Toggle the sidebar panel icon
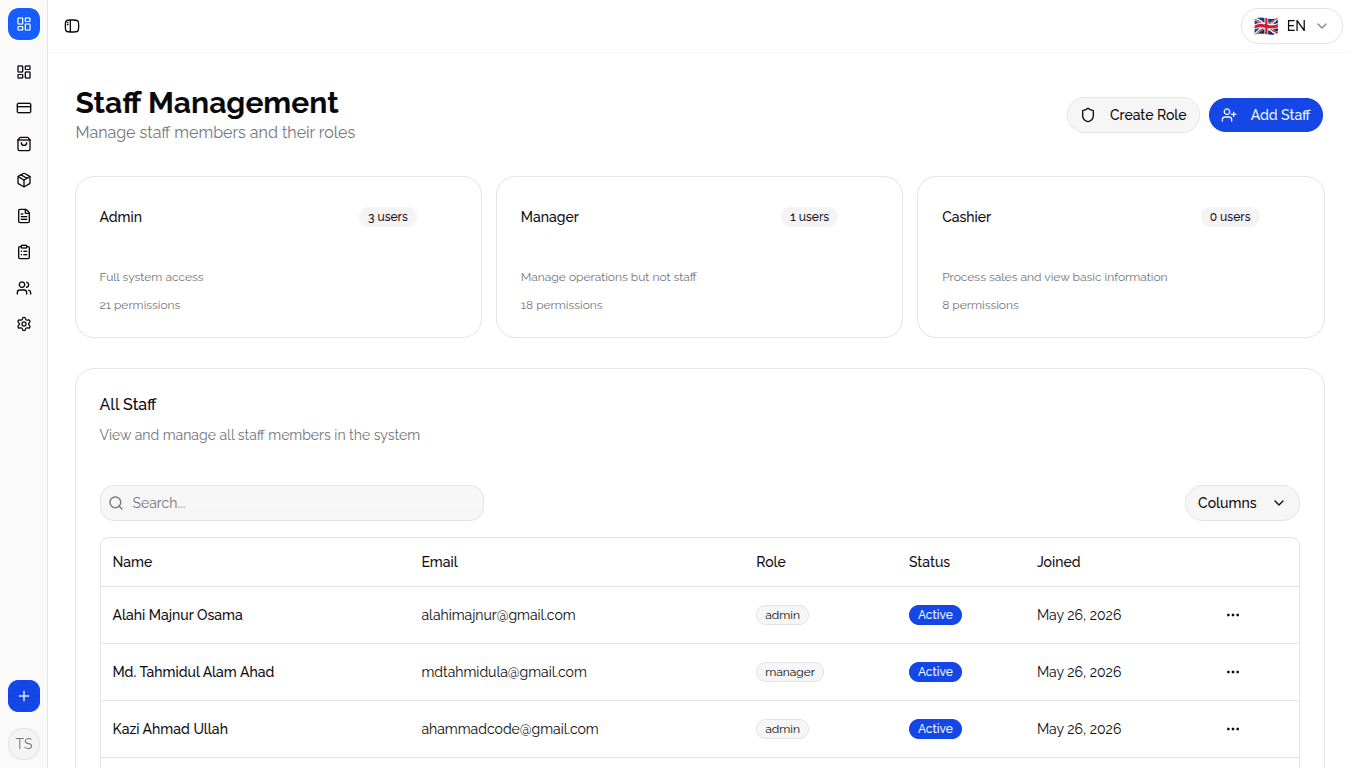This screenshot has height=768, width=1351. [72, 26]
